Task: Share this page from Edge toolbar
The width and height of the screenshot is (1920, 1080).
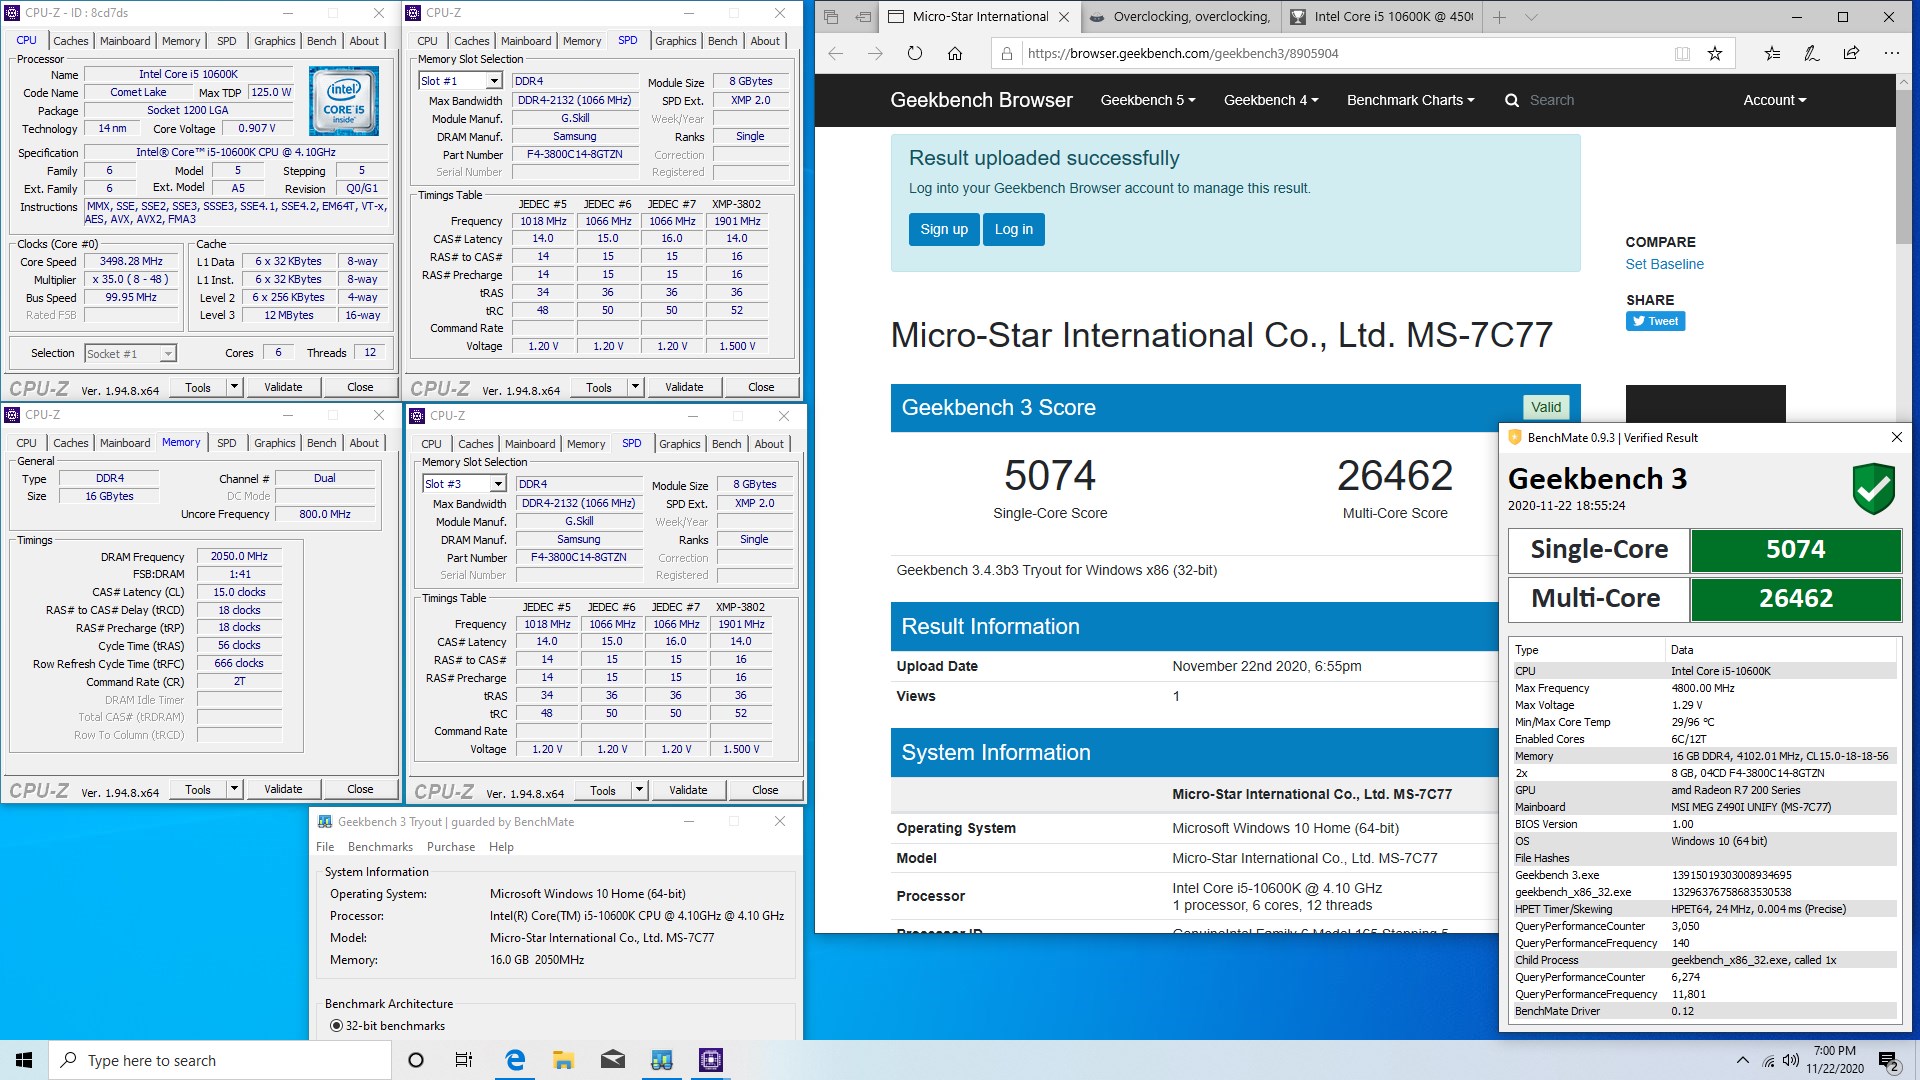Action: 1851,54
